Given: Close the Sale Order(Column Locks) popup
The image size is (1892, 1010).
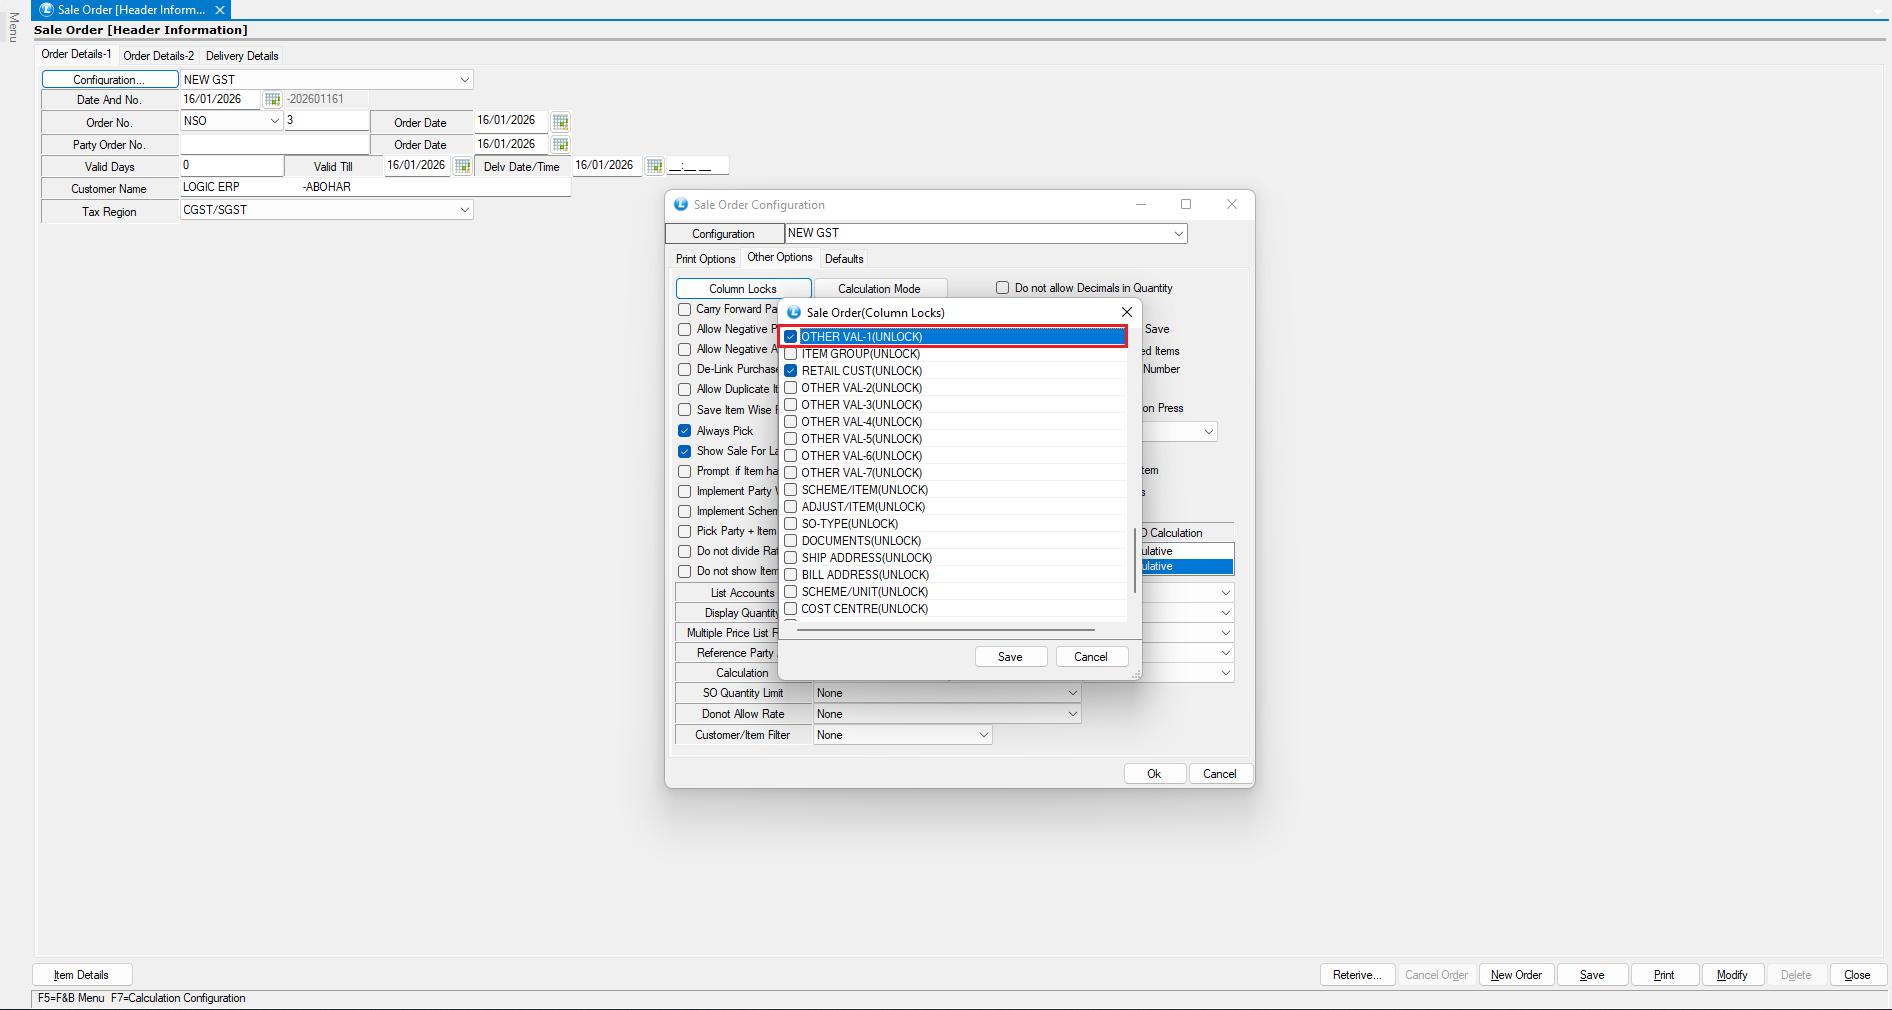Looking at the screenshot, I should coord(1126,312).
